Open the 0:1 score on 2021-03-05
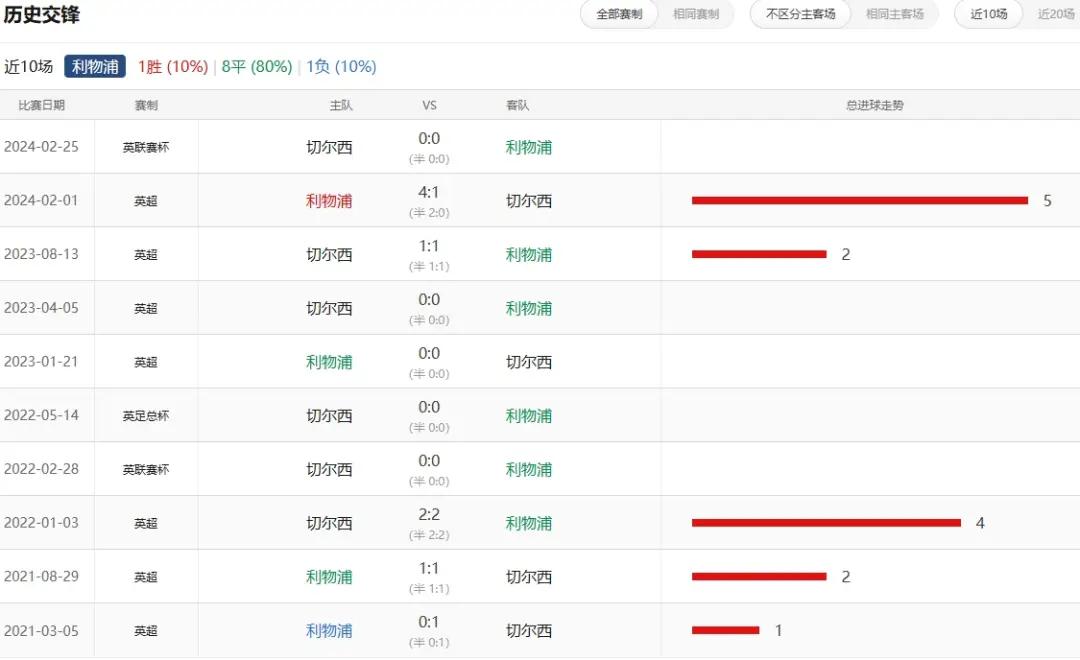Image resolution: width=1080 pixels, height=660 pixels. 428,622
